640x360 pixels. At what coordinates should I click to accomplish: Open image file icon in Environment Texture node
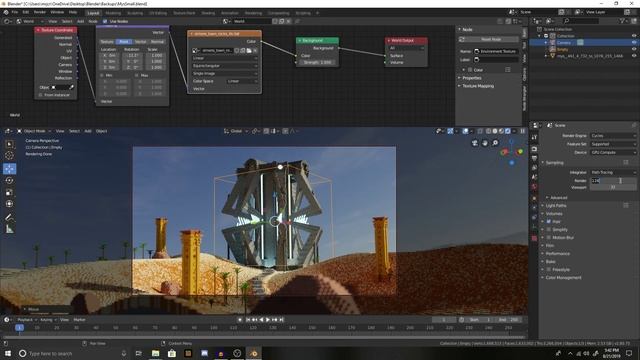(249, 51)
